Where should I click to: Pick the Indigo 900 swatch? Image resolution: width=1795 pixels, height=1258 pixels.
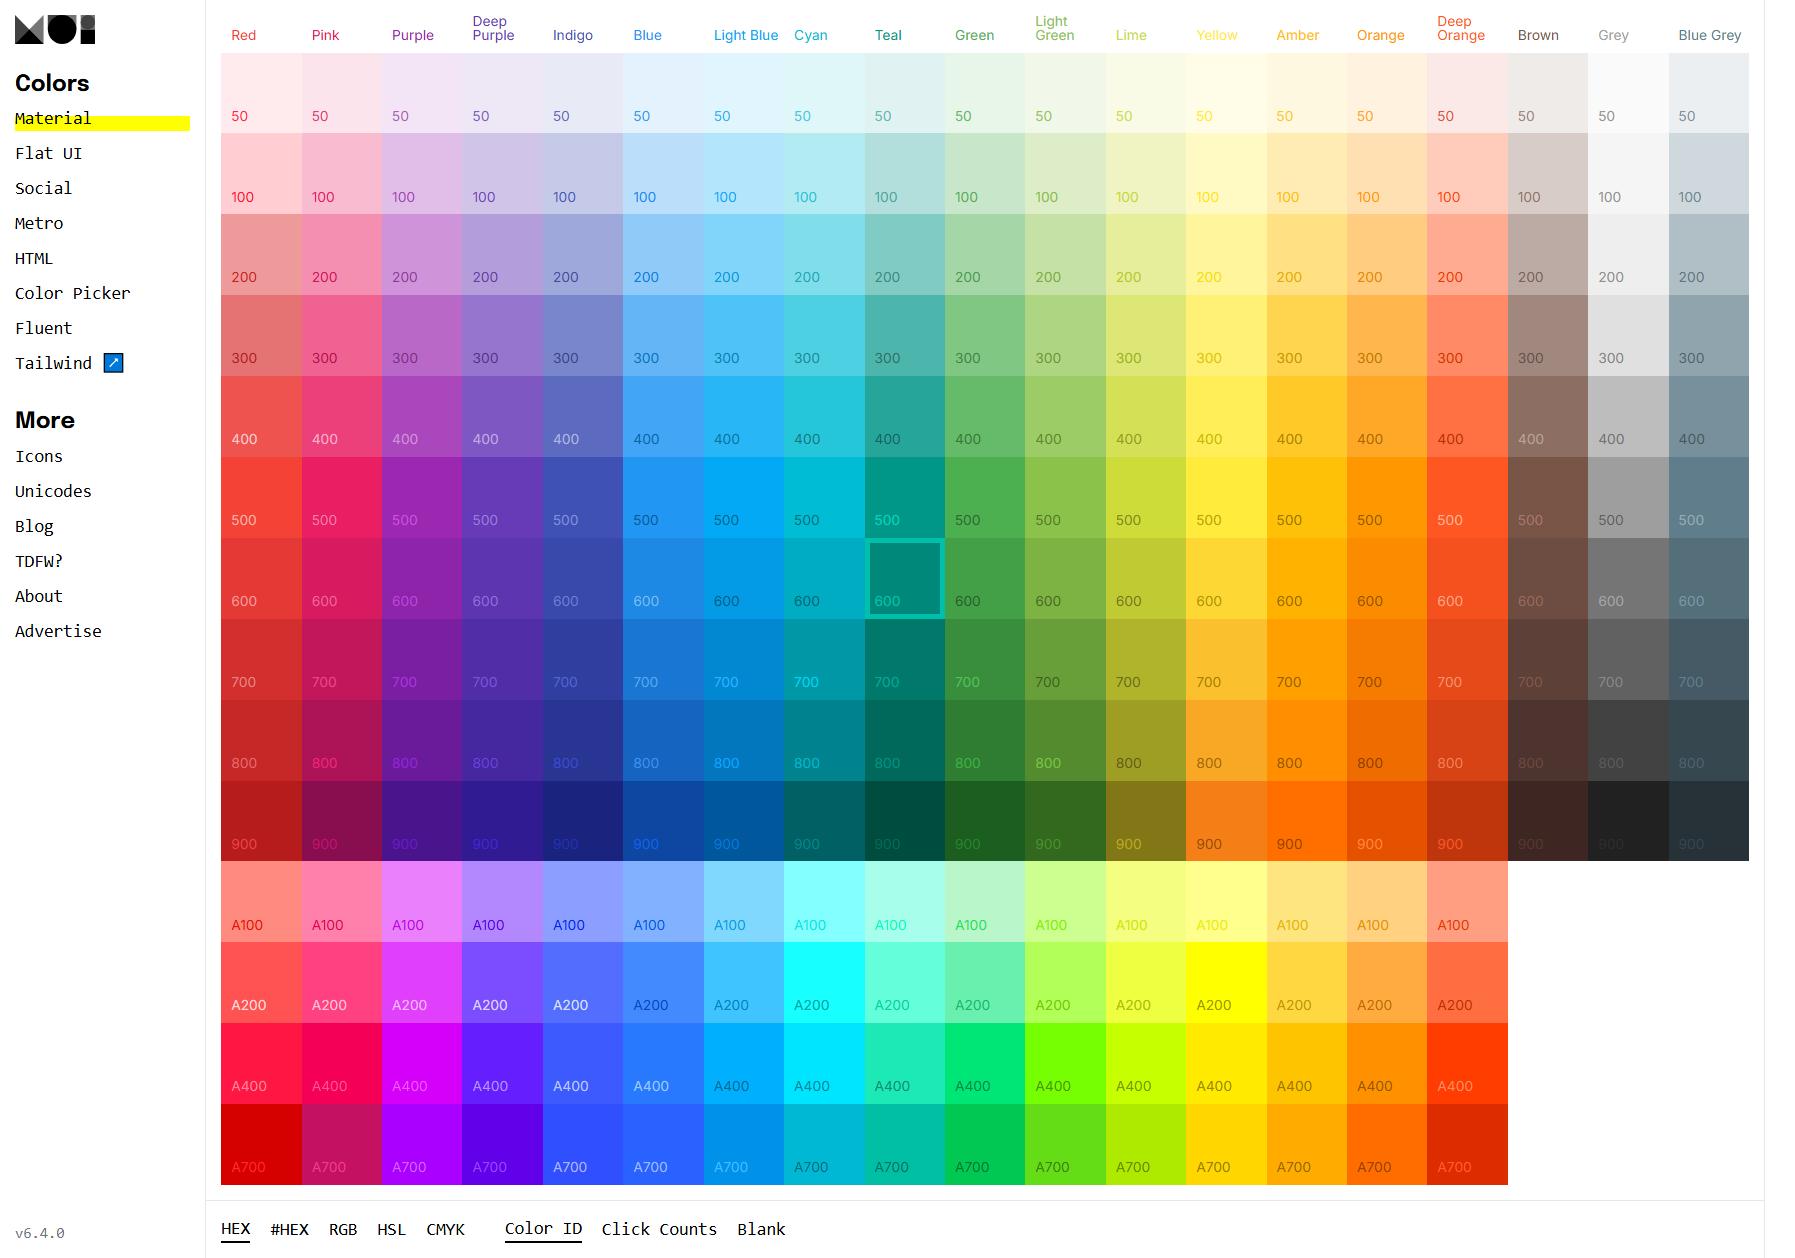pos(583,821)
